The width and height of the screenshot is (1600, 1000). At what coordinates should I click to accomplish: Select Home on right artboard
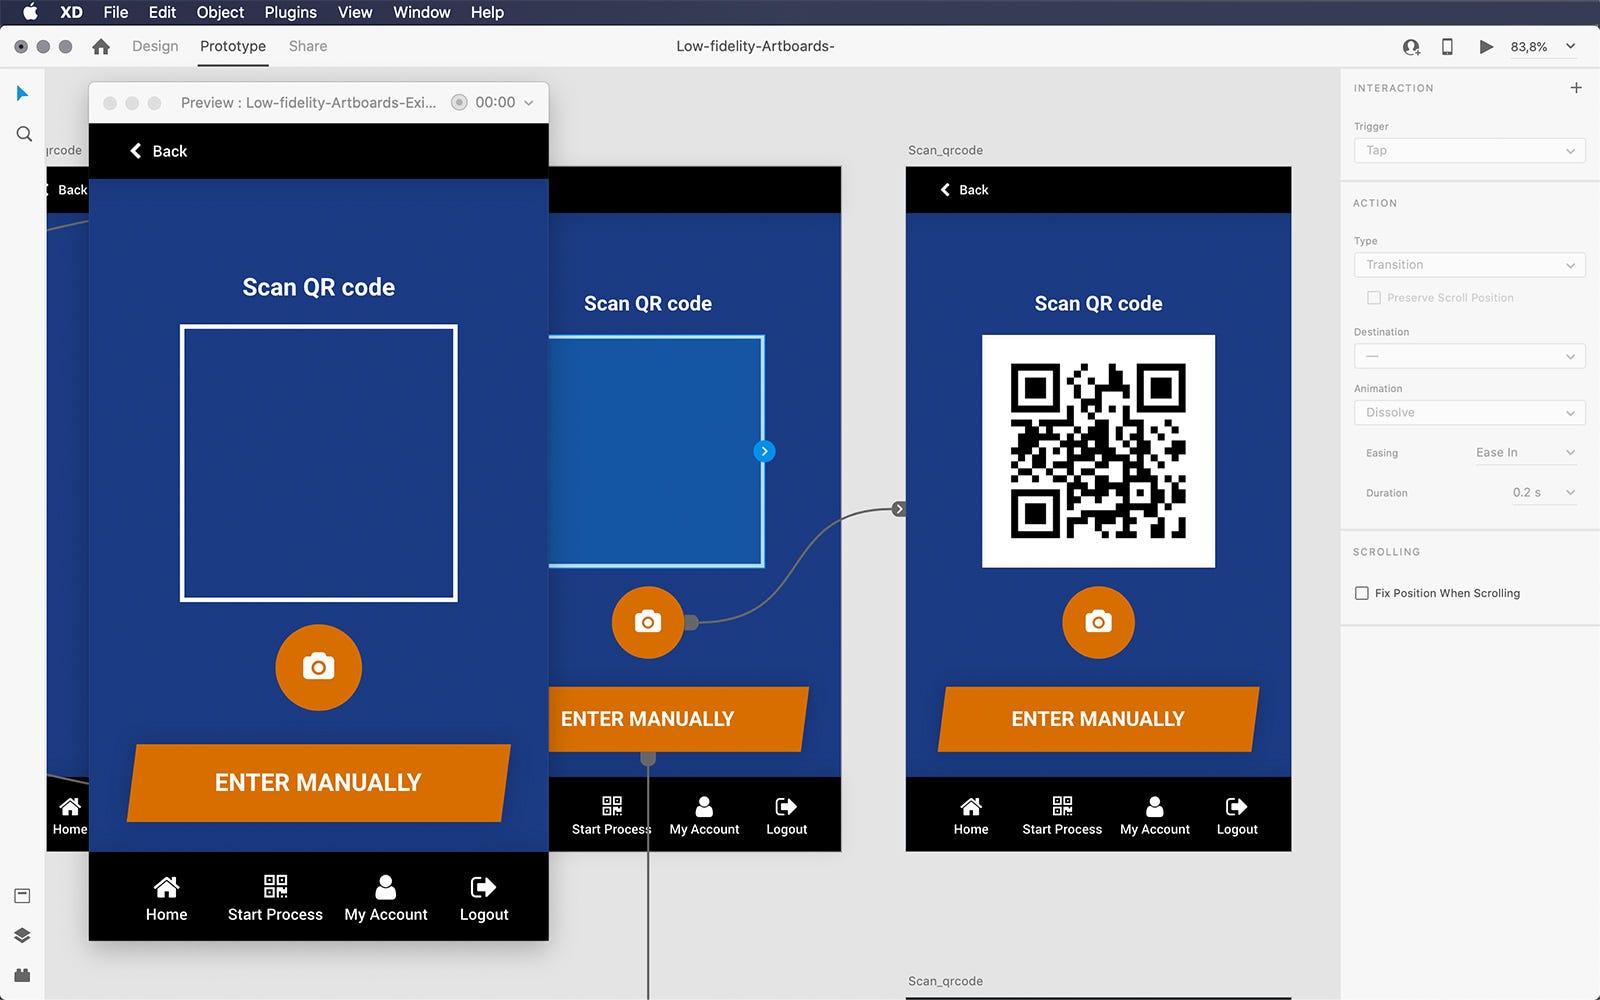coord(971,816)
